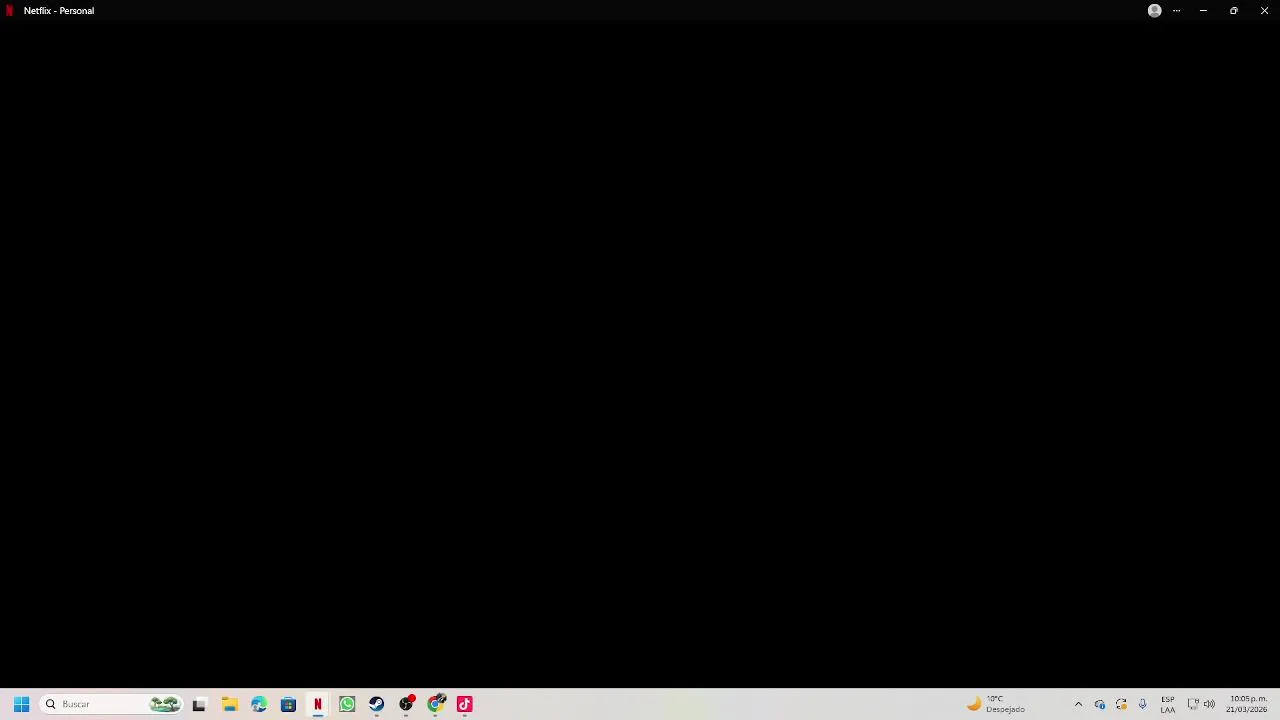Open the three-dot menu in the title bar
This screenshot has width=1280, height=720.
1176,11
